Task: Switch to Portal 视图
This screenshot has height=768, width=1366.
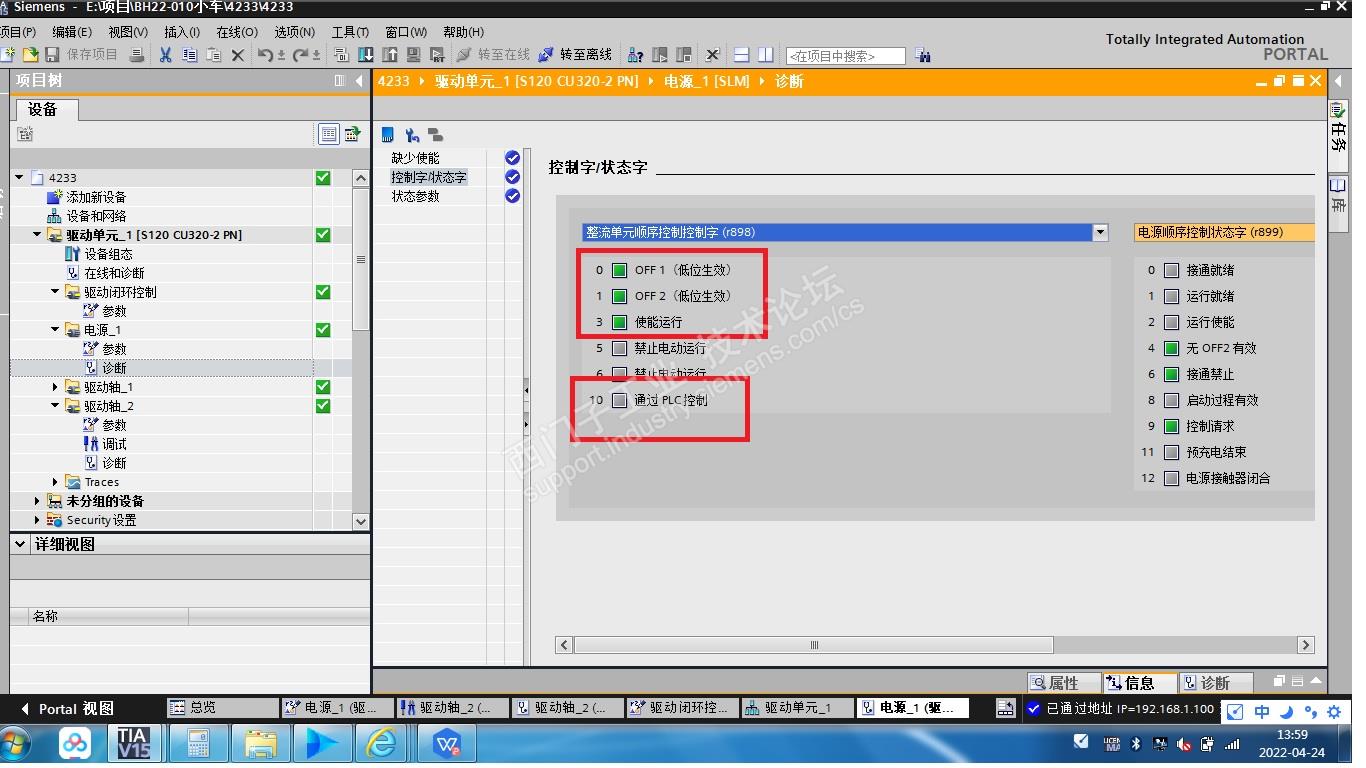Action: (x=68, y=709)
